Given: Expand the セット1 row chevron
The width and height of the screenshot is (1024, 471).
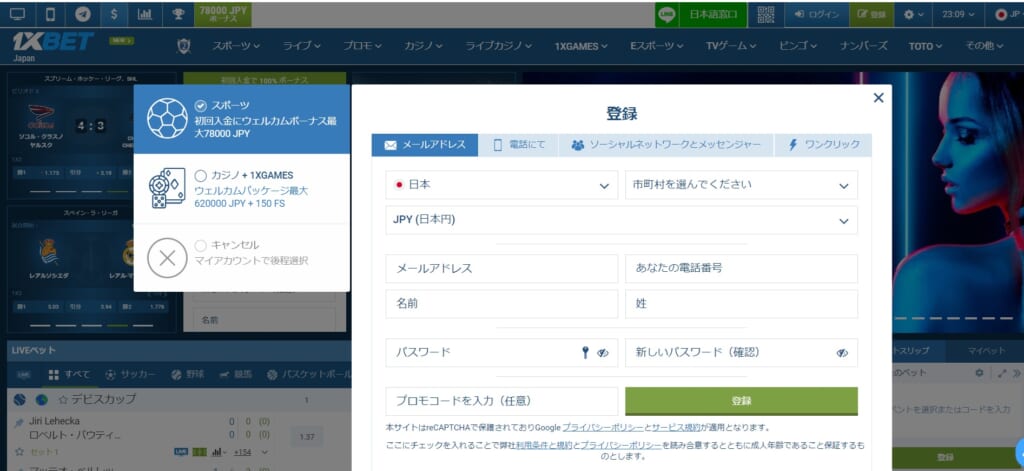Looking at the screenshot, I should click(264, 451).
